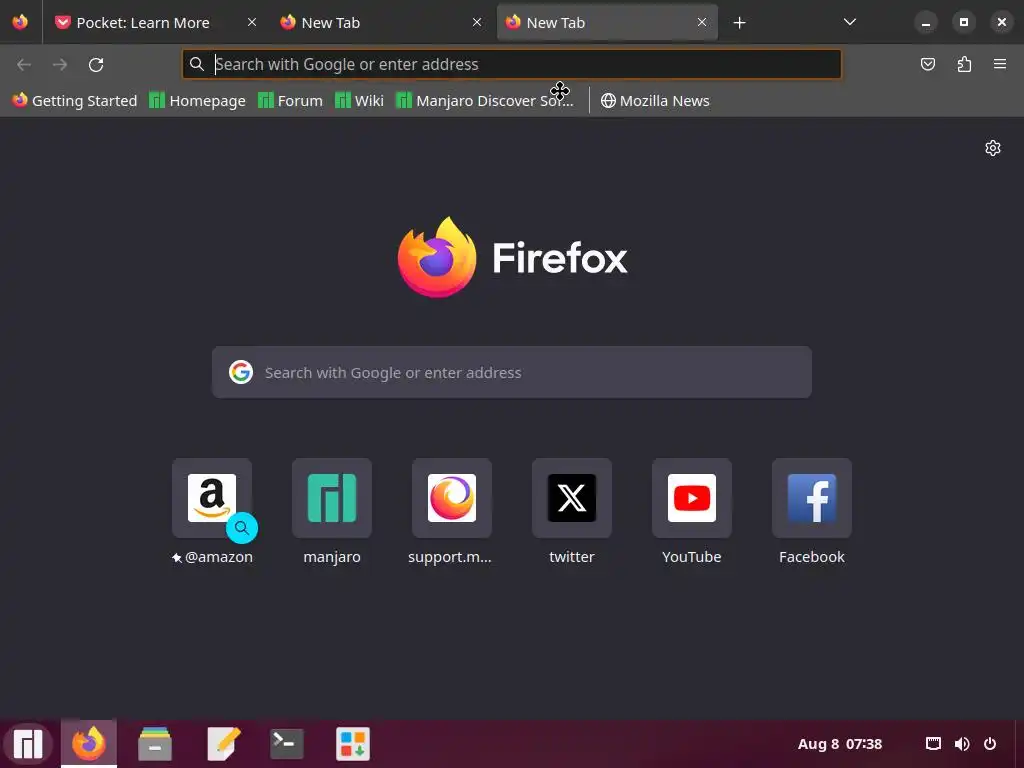1024x768 pixels.
Task: Open the Extensions puzzle icon
Action: [964, 64]
